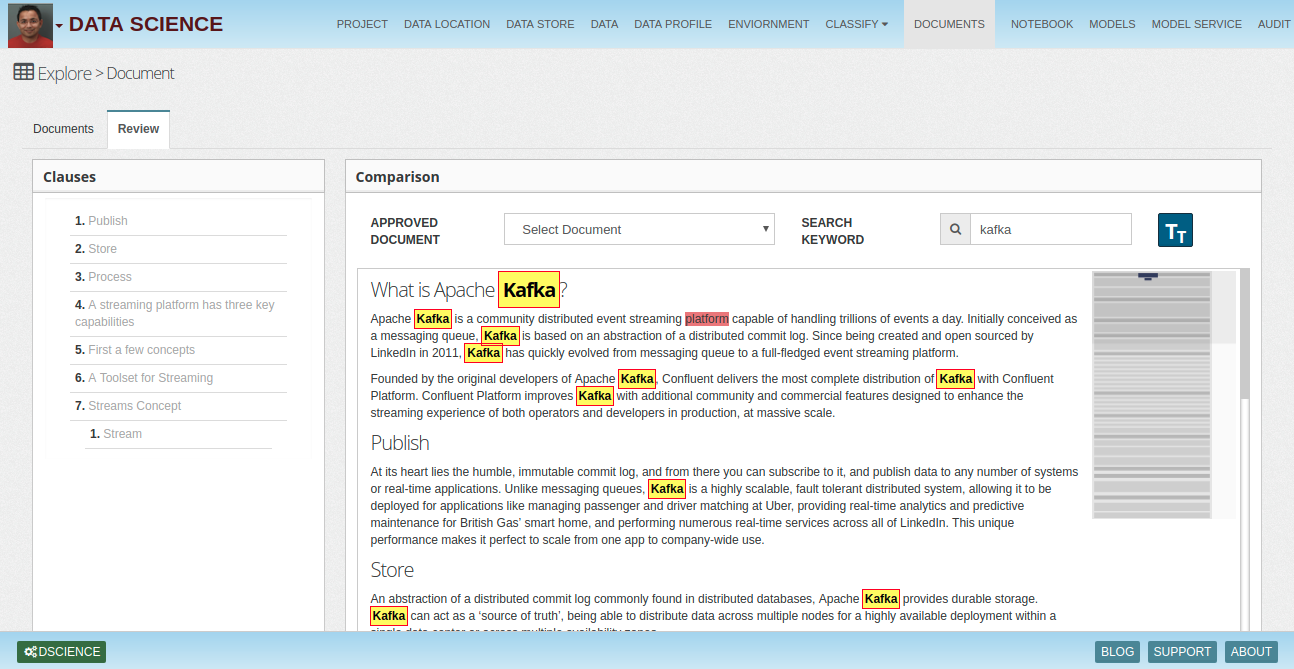Screen dimensions: 1294x669
Task: Jump to the Process clause
Action: coord(110,277)
